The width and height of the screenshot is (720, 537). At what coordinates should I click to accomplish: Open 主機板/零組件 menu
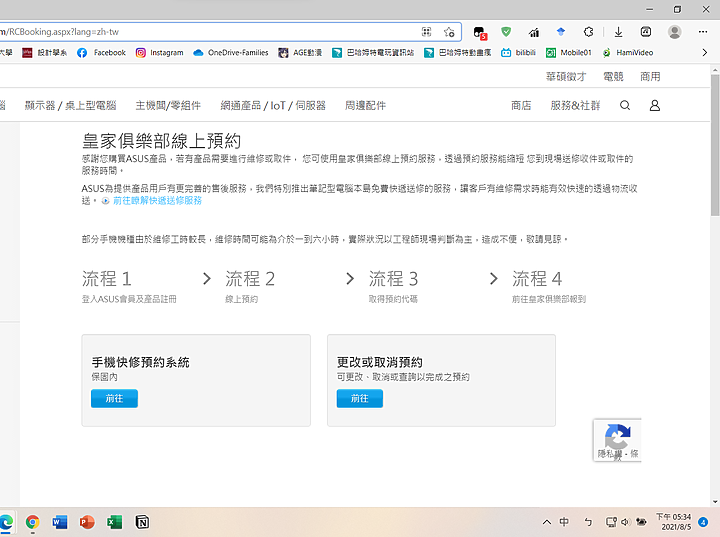pyautogui.click(x=168, y=106)
